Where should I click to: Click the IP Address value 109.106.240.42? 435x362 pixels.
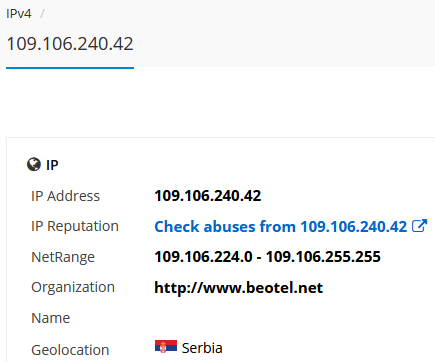pyautogui.click(x=208, y=196)
